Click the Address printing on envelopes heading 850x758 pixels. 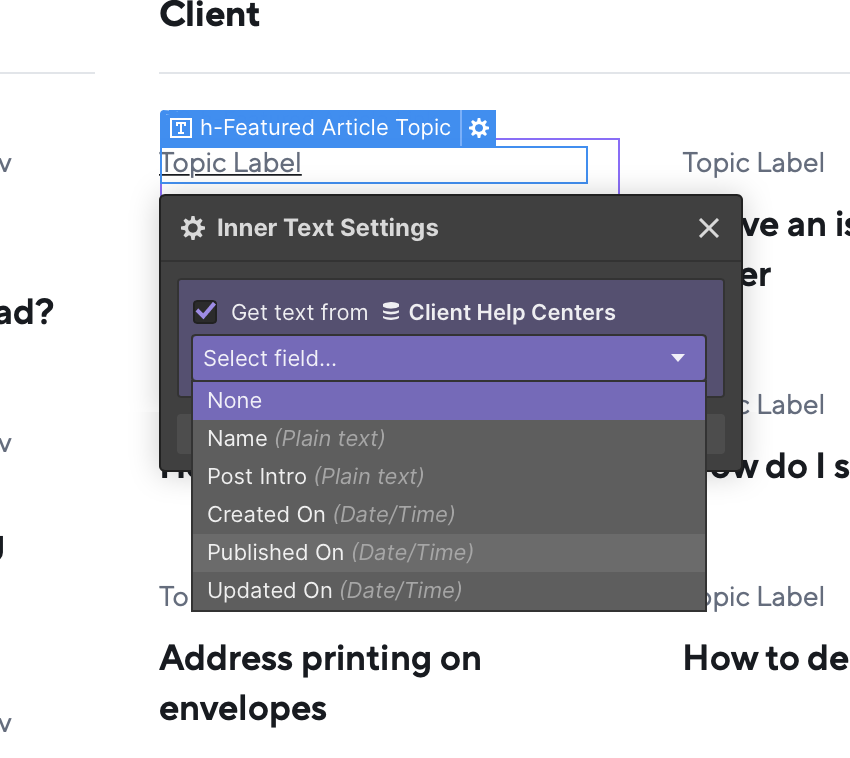pyautogui.click(x=320, y=683)
